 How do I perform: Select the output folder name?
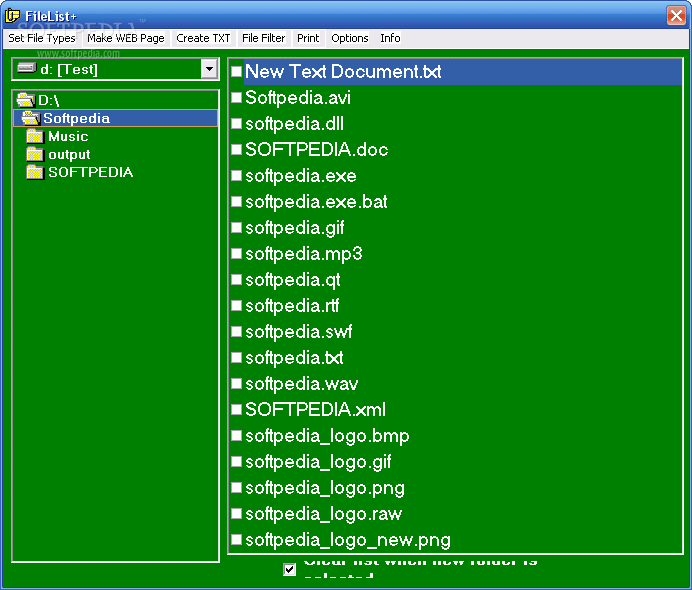tap(69, 154)
